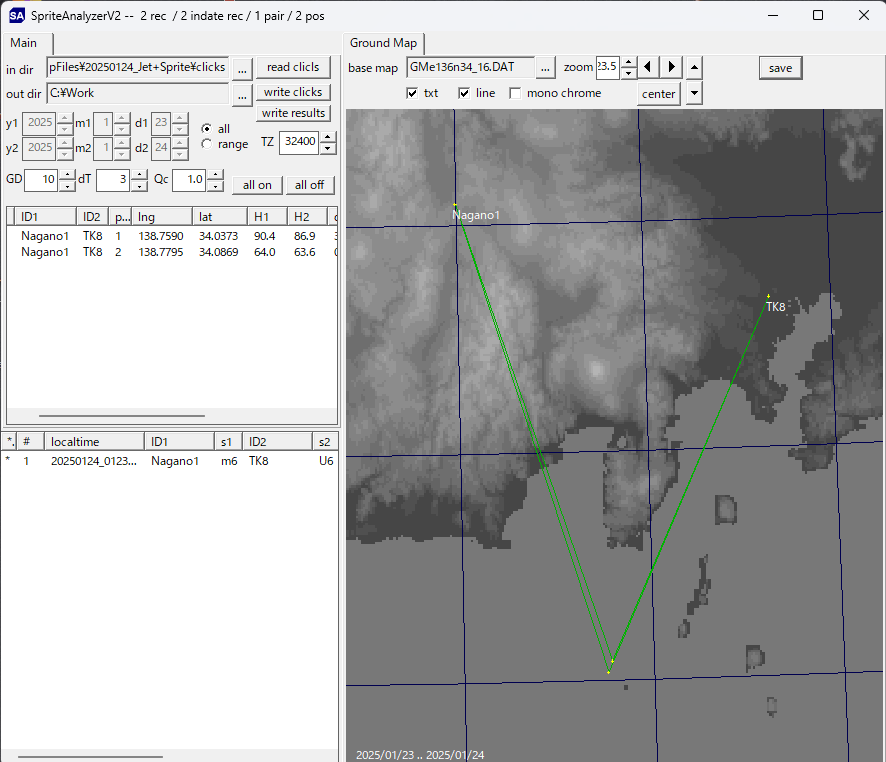Select the range radio button
The image size is (886, 762).
(x=207, y=144)
